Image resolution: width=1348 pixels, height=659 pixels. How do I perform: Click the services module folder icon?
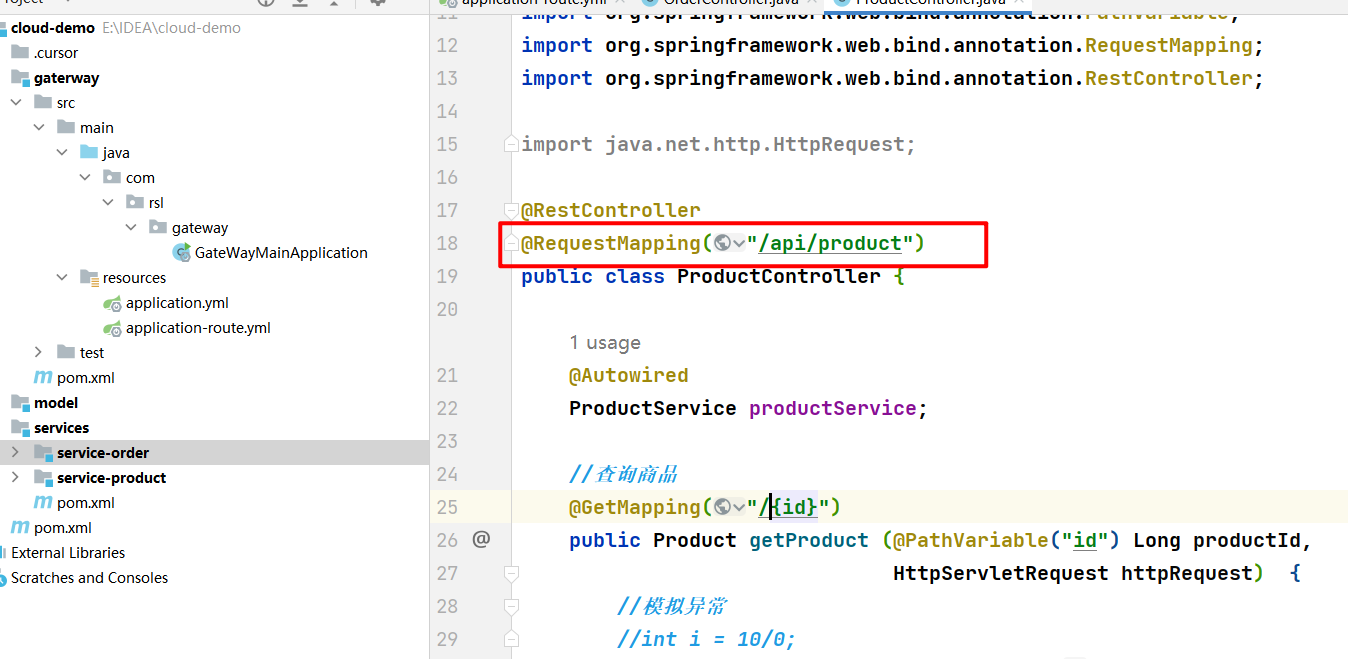point(20,427)
